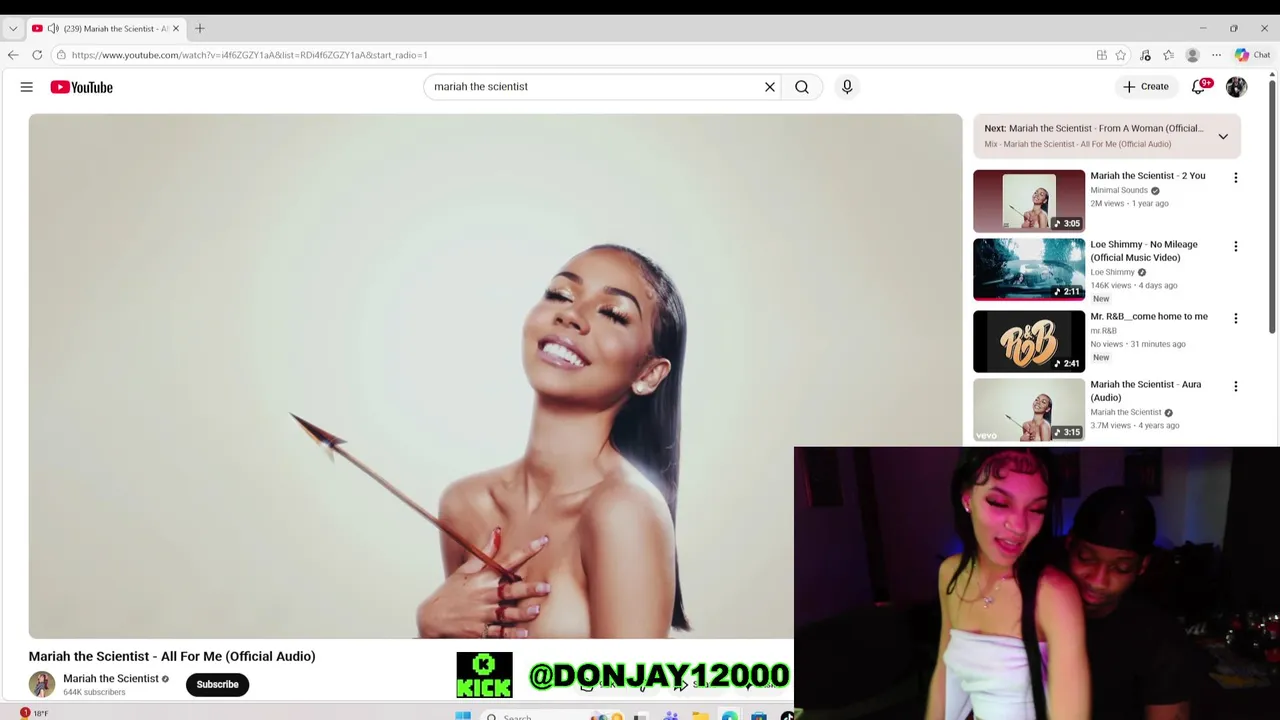Screen dimensions: 1280x720
Task: Open the browser settings and more menu
Action: (1216, 55)
